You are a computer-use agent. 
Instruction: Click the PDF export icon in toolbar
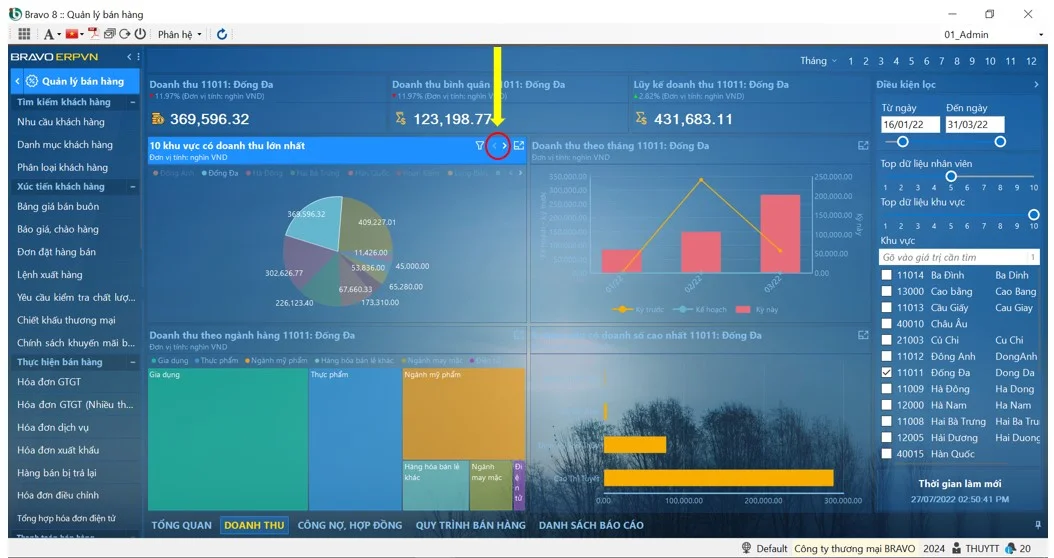[92, 34]
